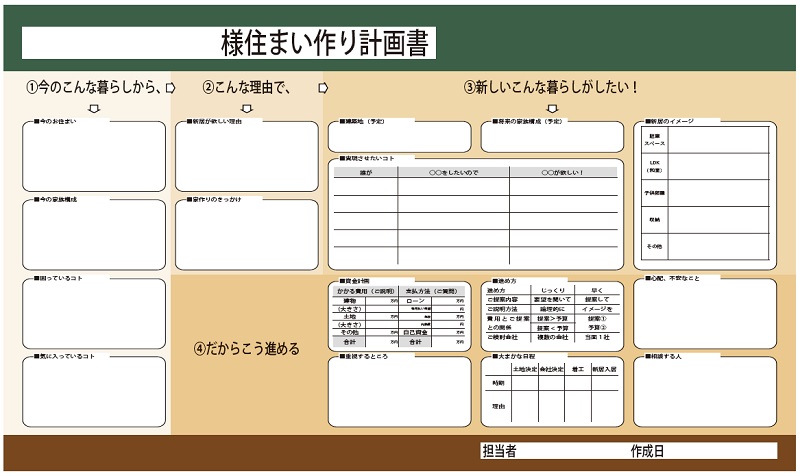The width and height of the screenshot is (800, 476).
Task: Click the ○○が欲しい！ column header
Action: tap(562, 173)
